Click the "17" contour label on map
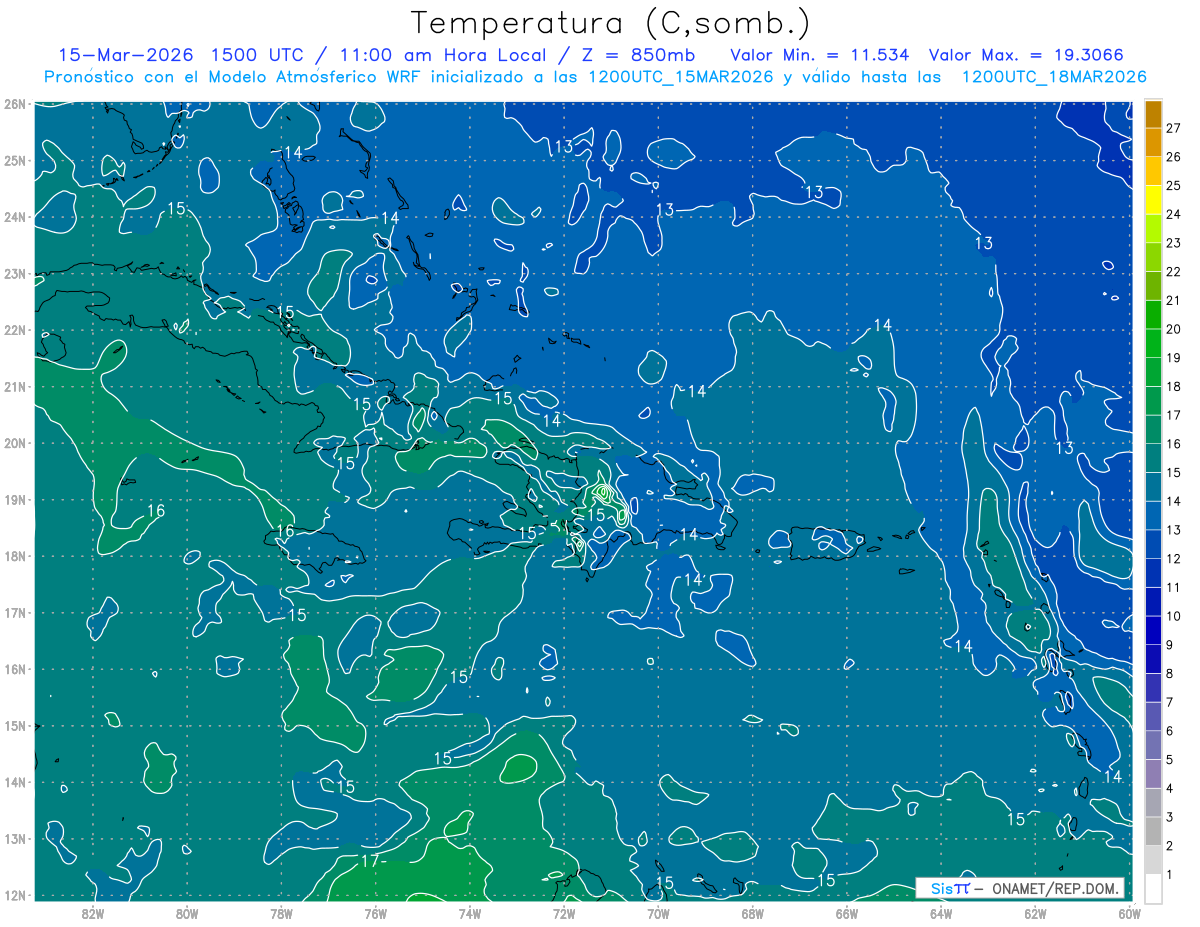 click(x=370, y=860)
